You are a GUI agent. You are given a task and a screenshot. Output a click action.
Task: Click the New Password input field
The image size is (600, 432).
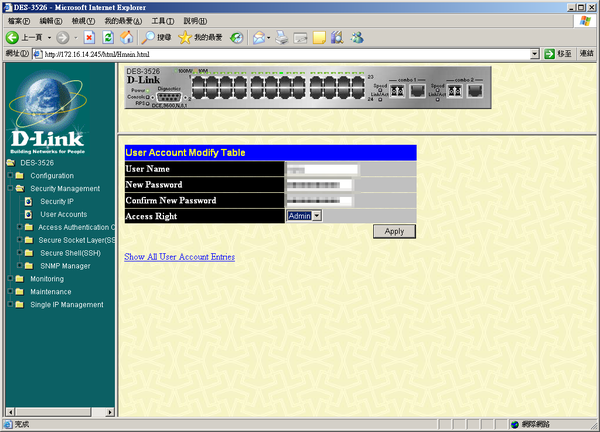(x=319, y=185)
